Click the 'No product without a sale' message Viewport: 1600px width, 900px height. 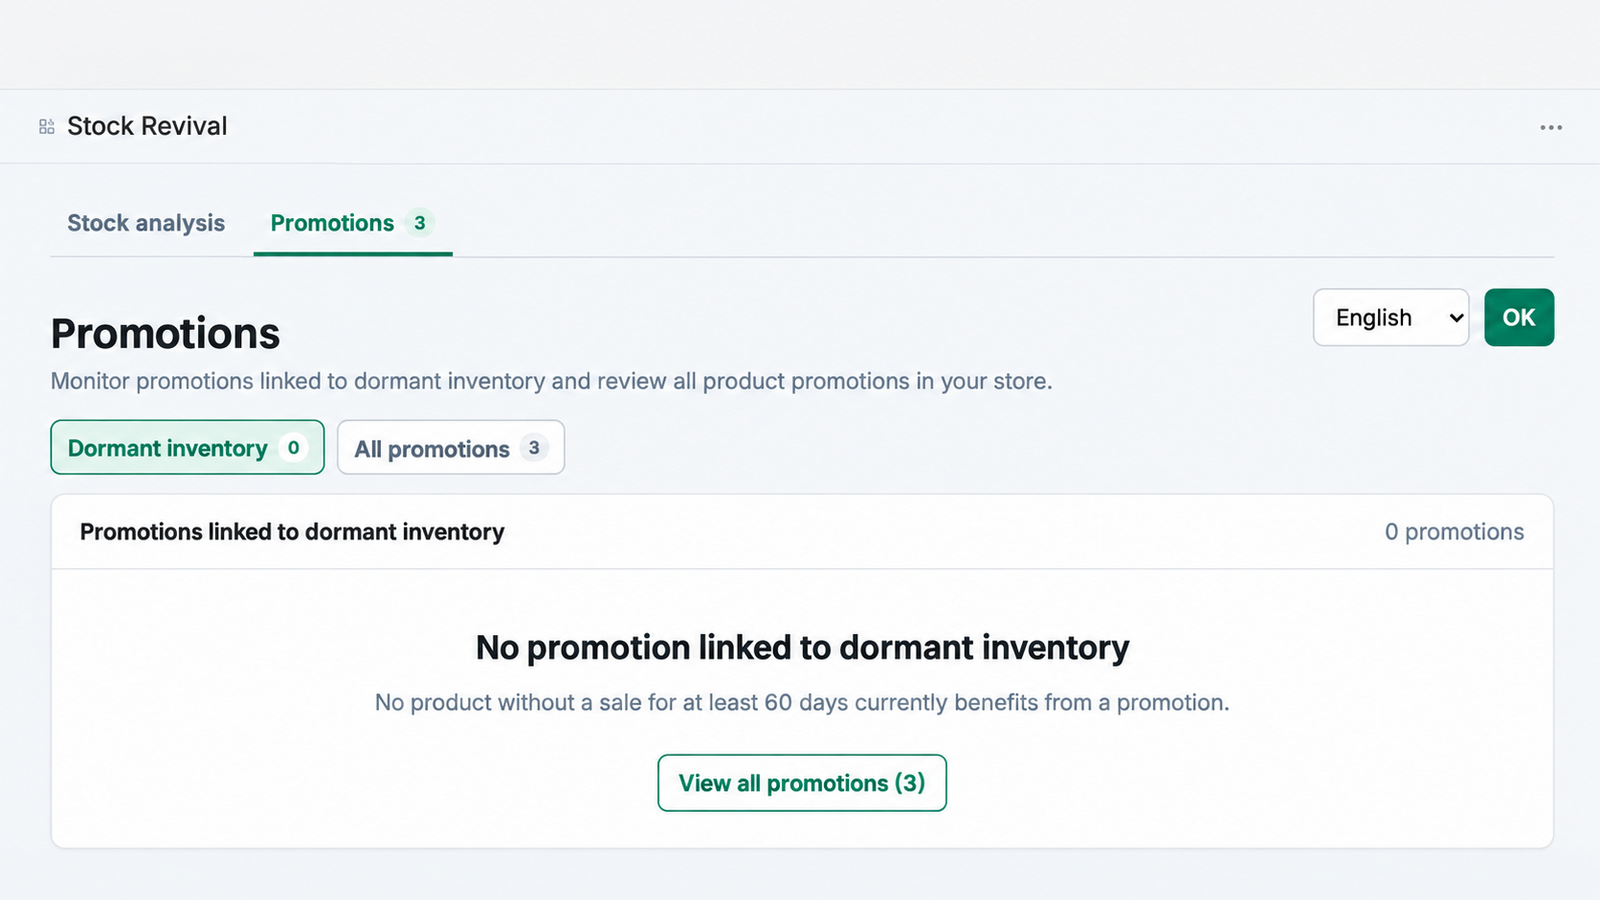click(x=802, y=703)
